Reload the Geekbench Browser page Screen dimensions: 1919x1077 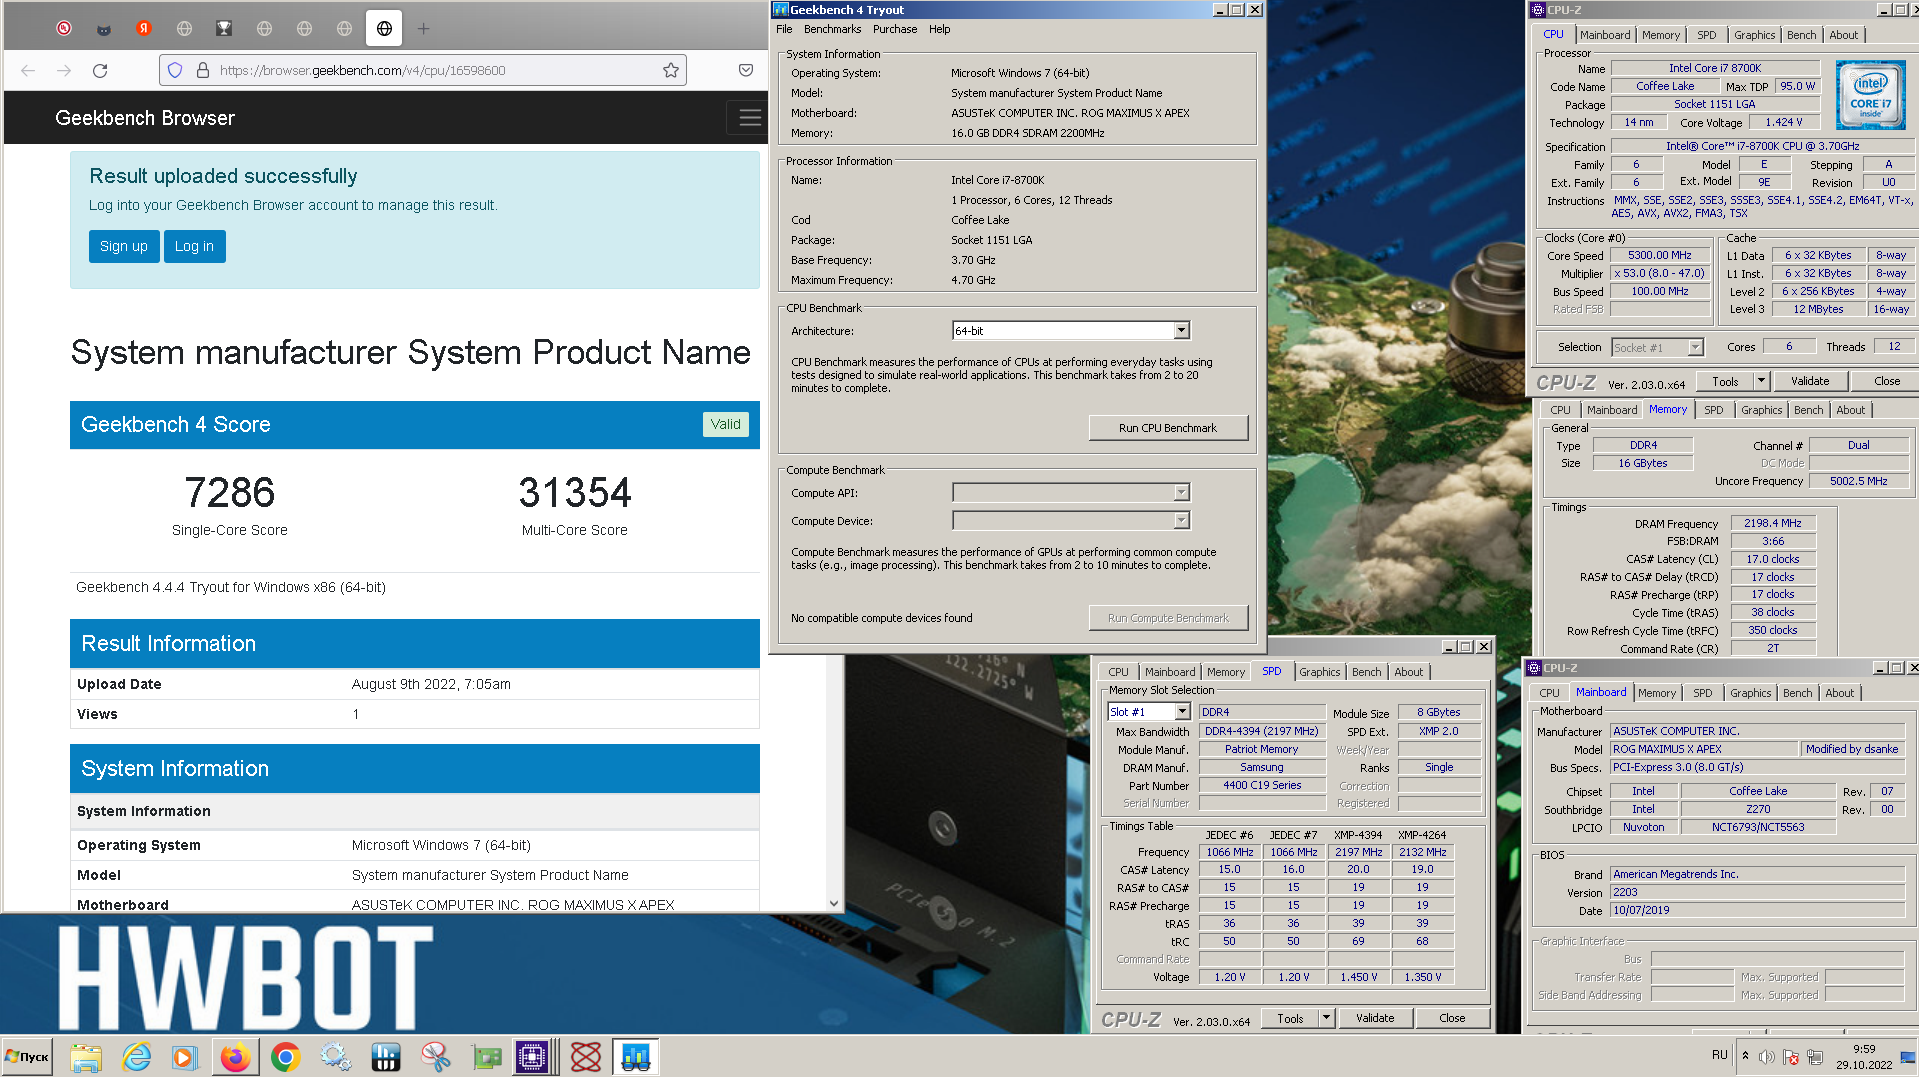[100, 70]
